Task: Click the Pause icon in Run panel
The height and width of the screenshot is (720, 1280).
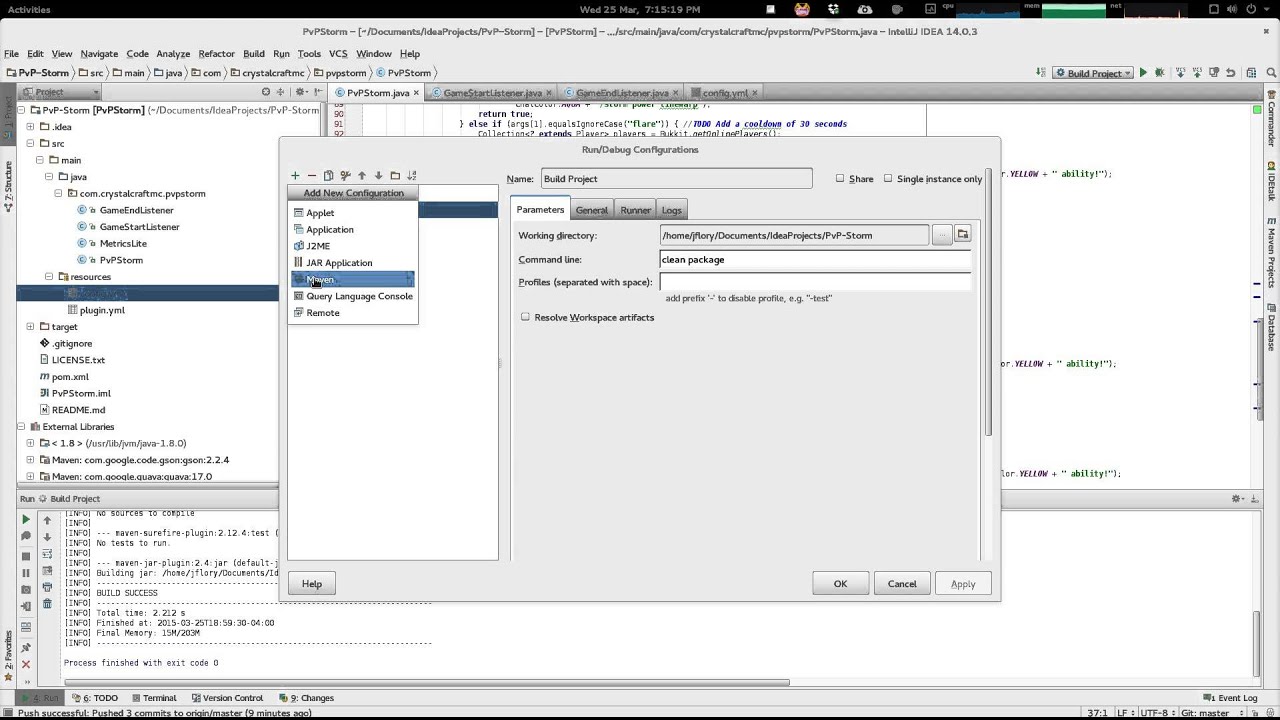Action: click(x=26, y=573)
